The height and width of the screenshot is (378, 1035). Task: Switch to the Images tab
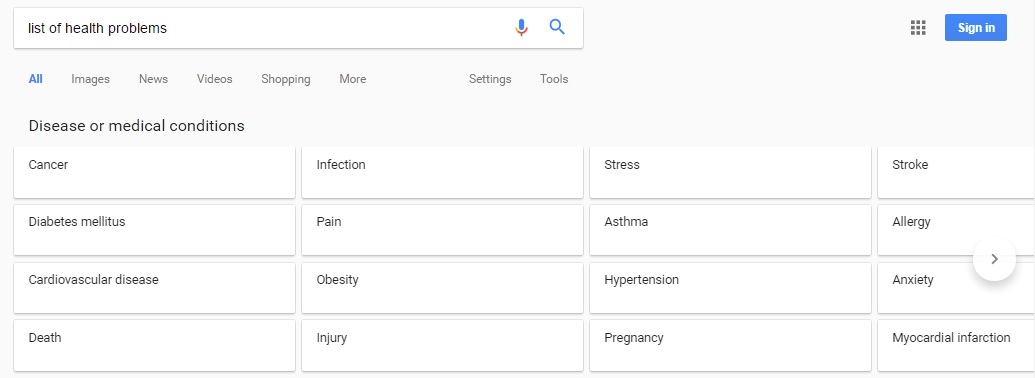(90, 79)
